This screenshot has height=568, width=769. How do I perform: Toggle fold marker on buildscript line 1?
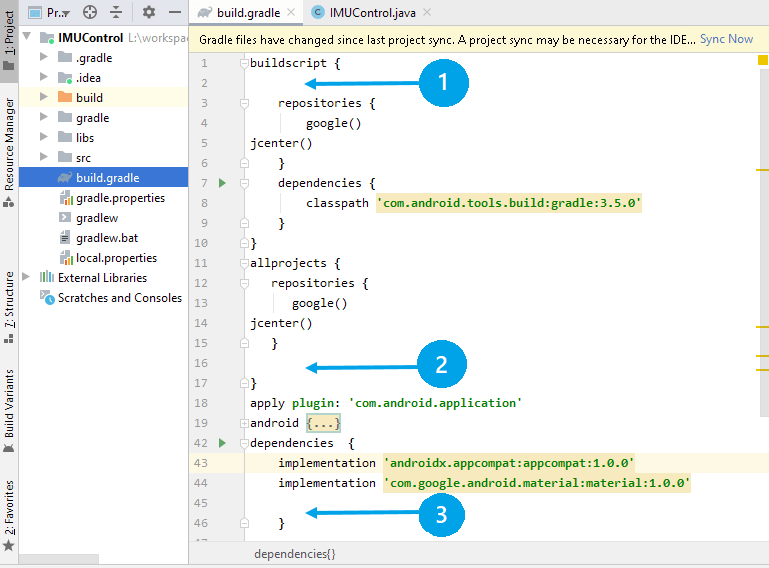pyautogui.click(x=243, y=63)
